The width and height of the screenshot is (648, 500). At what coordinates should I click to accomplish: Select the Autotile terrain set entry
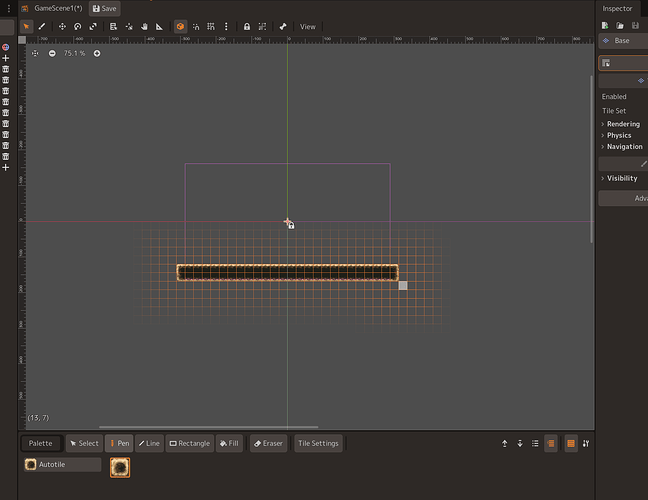[62, 464]
